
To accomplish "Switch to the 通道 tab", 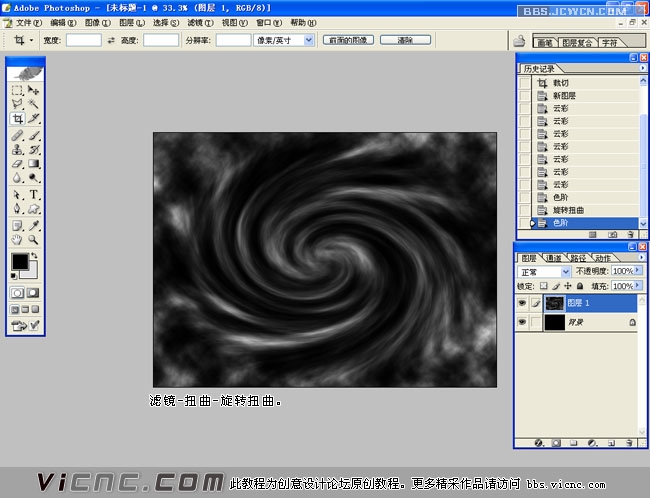I will pyautogui.click(x=554, y=258).
